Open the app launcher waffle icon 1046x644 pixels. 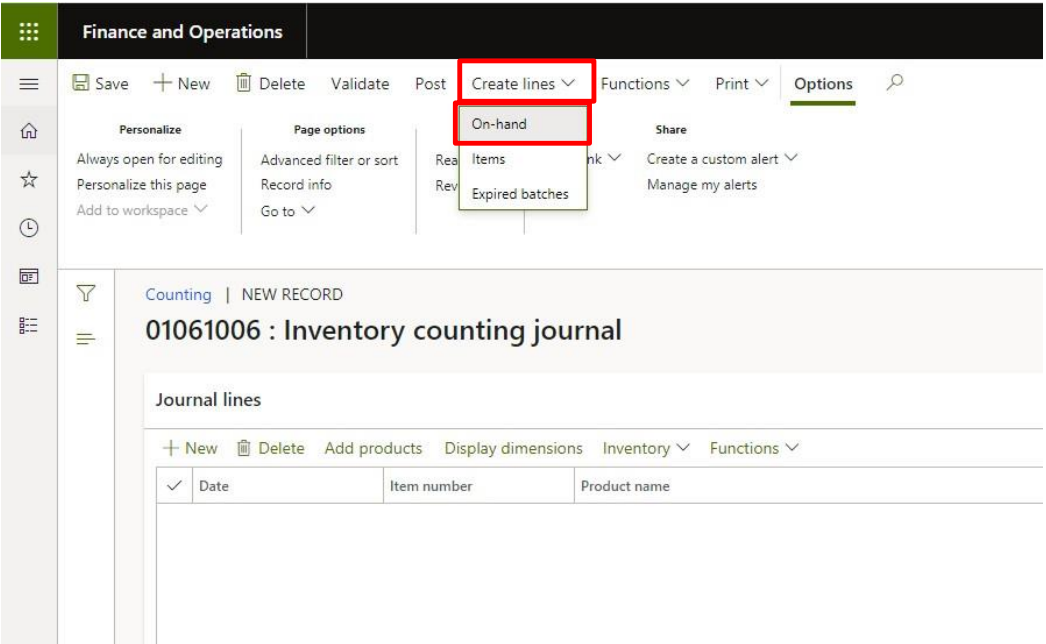pyautogui.click(x=29, y=32)
